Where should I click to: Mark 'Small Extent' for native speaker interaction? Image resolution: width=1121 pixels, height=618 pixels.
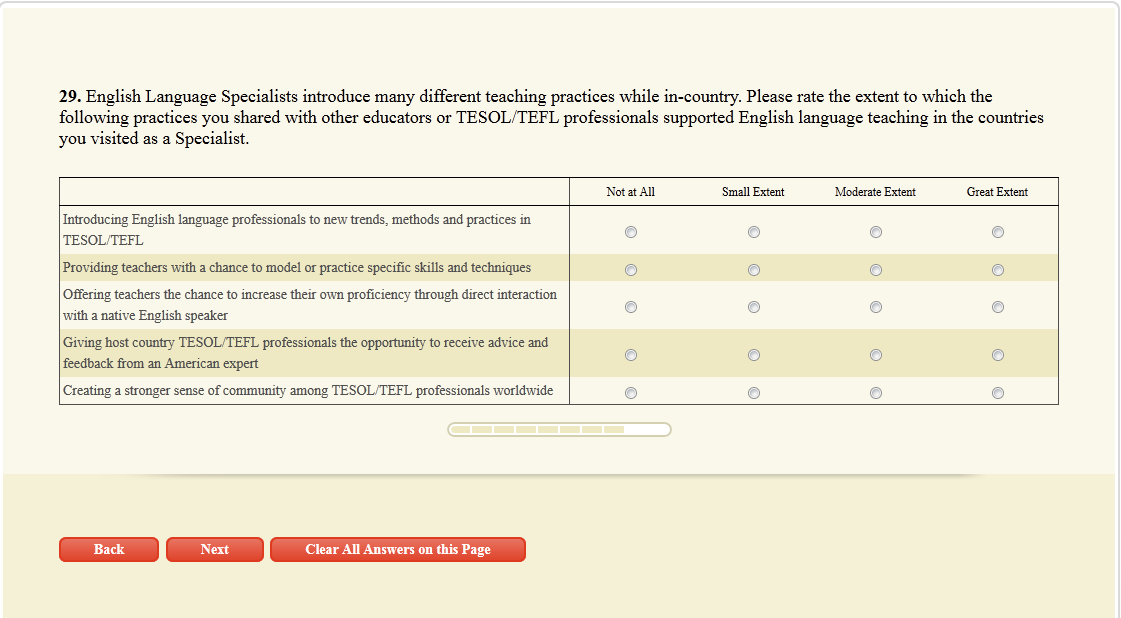[x=754, y=307]
